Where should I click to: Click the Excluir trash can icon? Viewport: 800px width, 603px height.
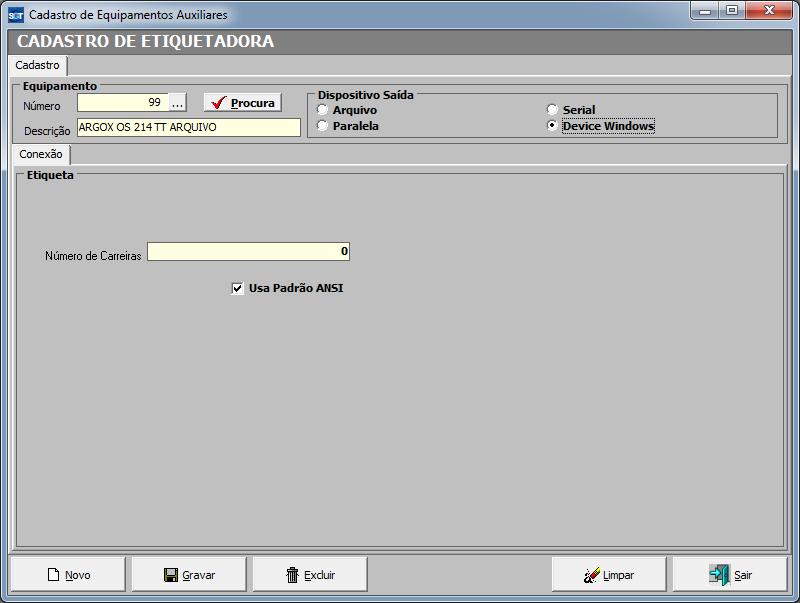(x=292, y=575)
